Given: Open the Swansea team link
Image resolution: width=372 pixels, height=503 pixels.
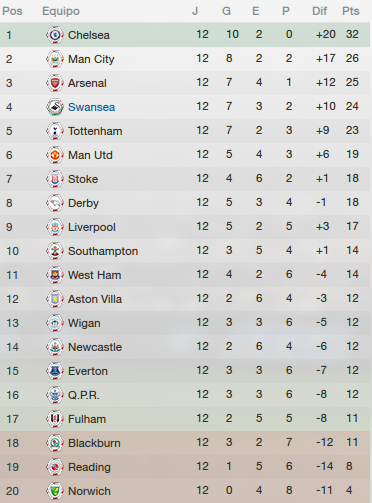Looking at the screenshot, I should click(x=91, y=107).
